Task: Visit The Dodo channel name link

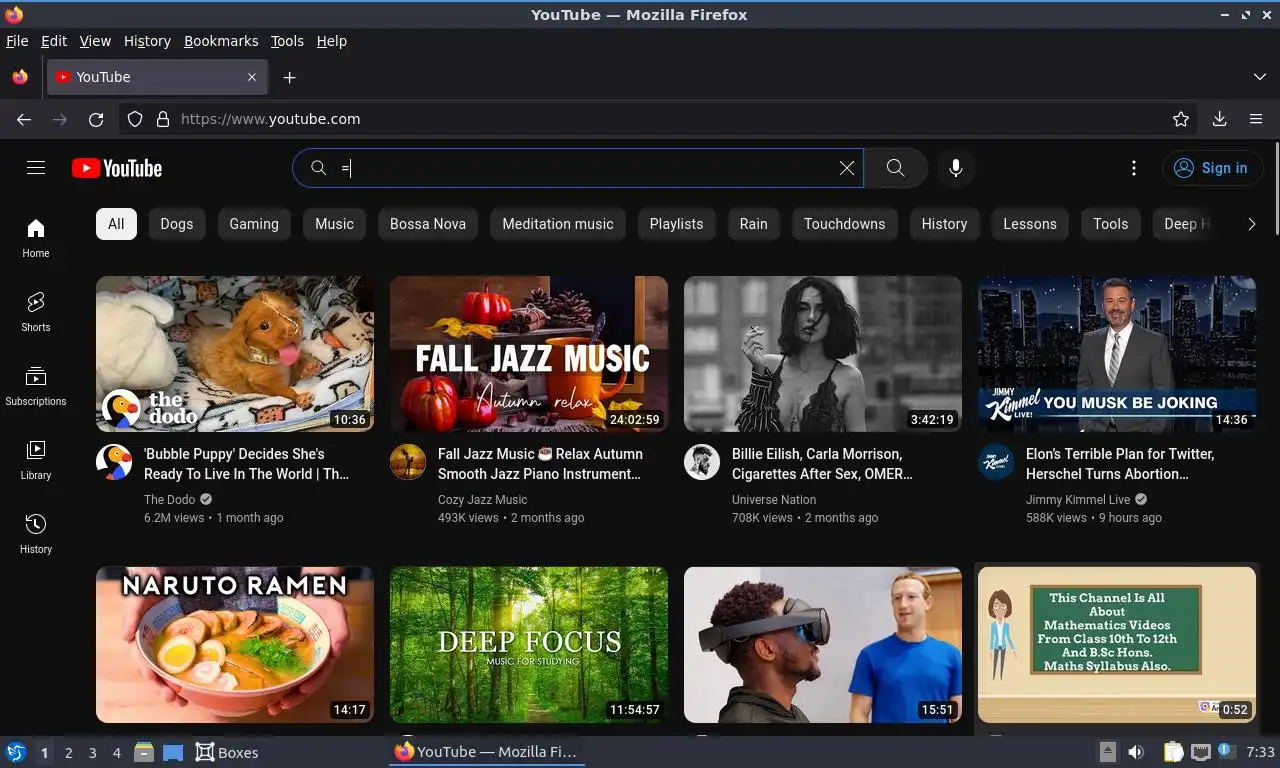Action: pyautogui.click(x=170, y=500)
